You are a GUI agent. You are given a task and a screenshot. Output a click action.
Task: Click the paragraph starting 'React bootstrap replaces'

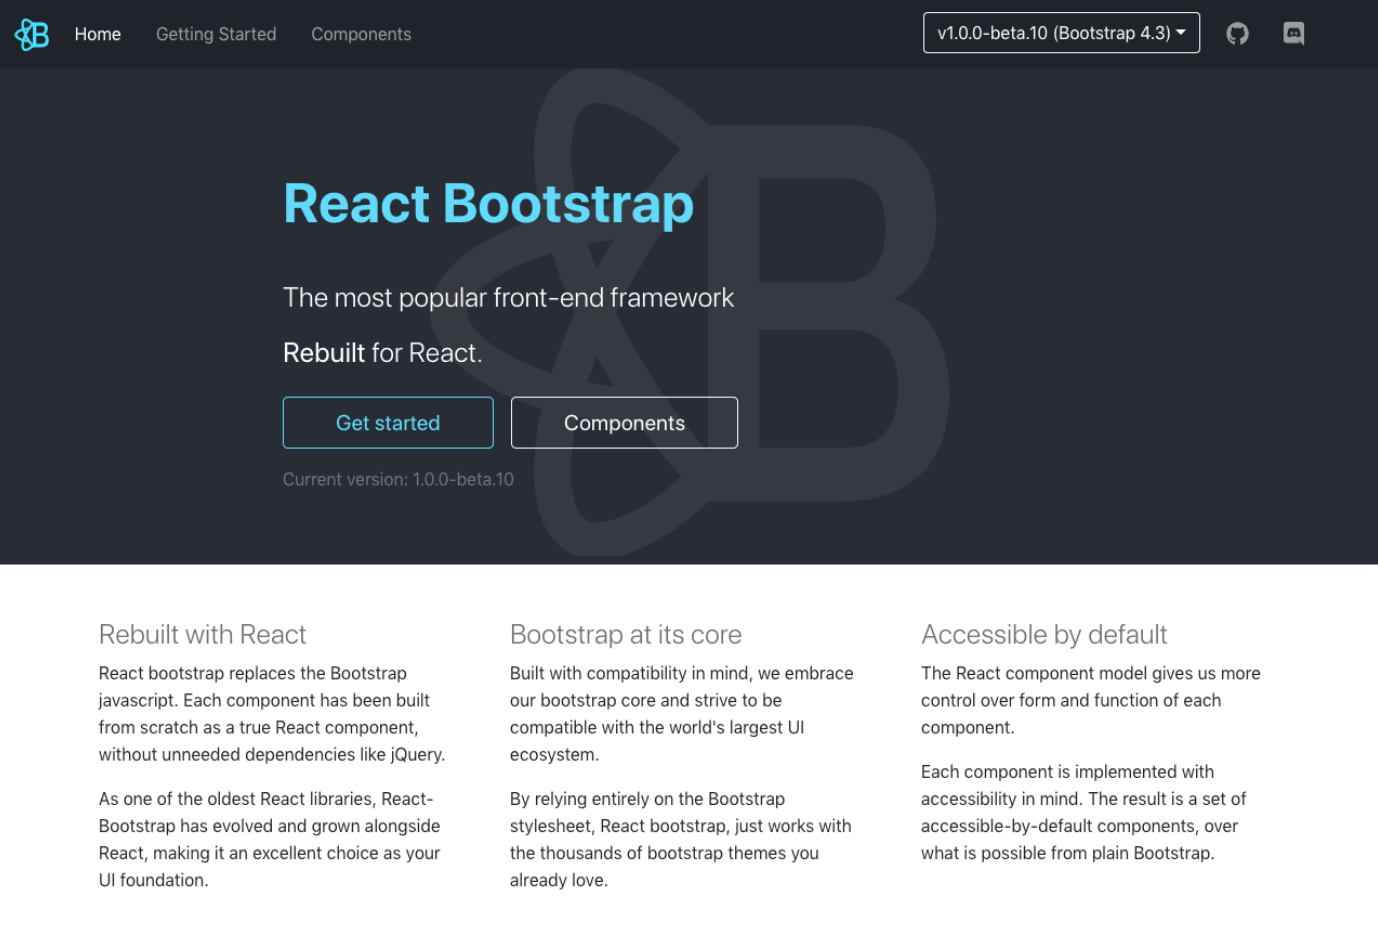pos(272,714)
